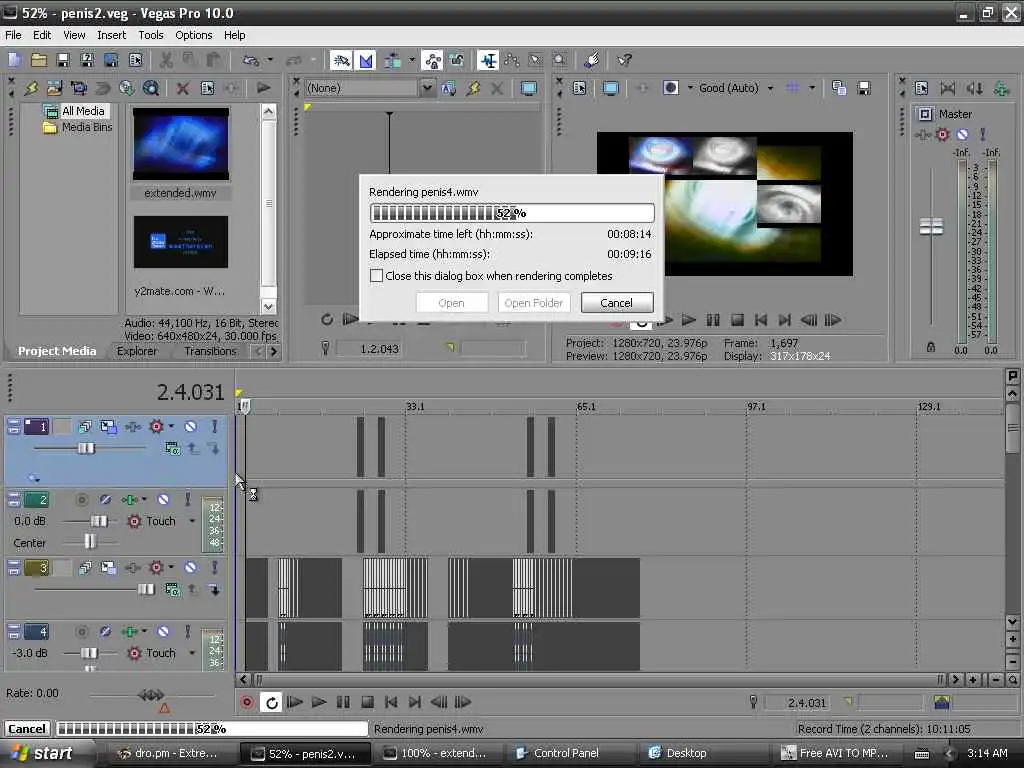Image resolution: width=1024 pixels, height=768 pixels.
Task: Click the 2.4.031 cursor position field
Action: (807, 703)
